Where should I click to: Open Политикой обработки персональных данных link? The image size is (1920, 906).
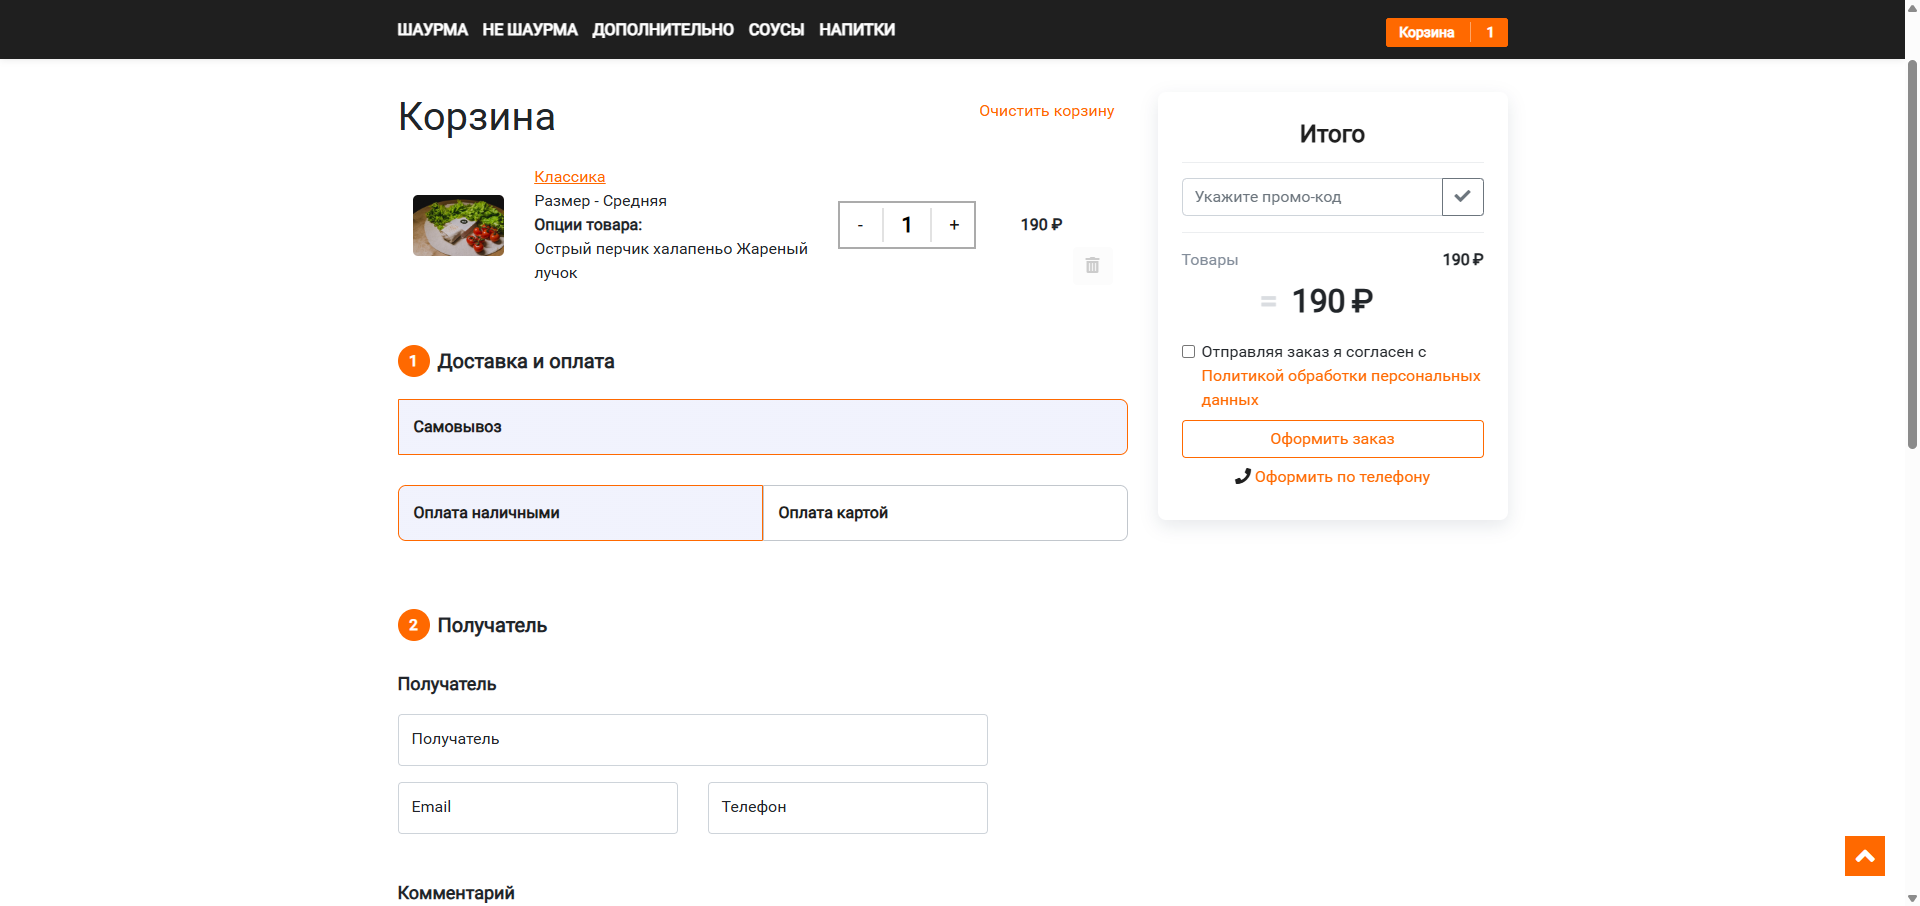1341,388
